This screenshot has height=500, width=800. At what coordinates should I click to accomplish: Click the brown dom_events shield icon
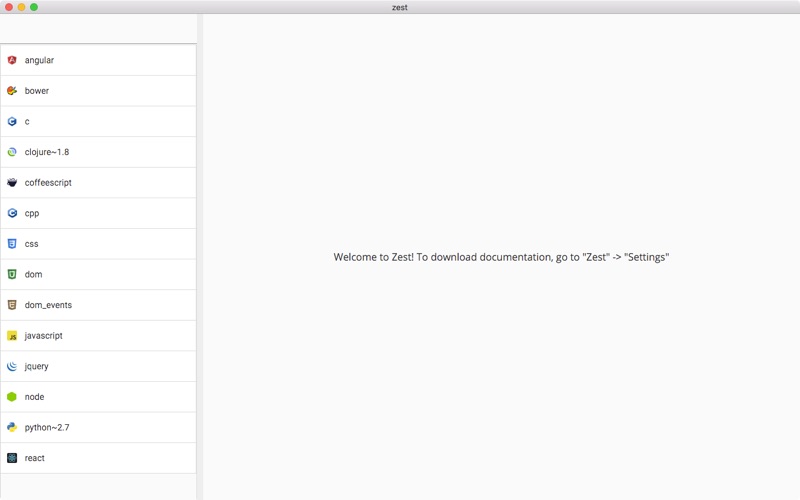pyautogui.click(x=12, y=305)
